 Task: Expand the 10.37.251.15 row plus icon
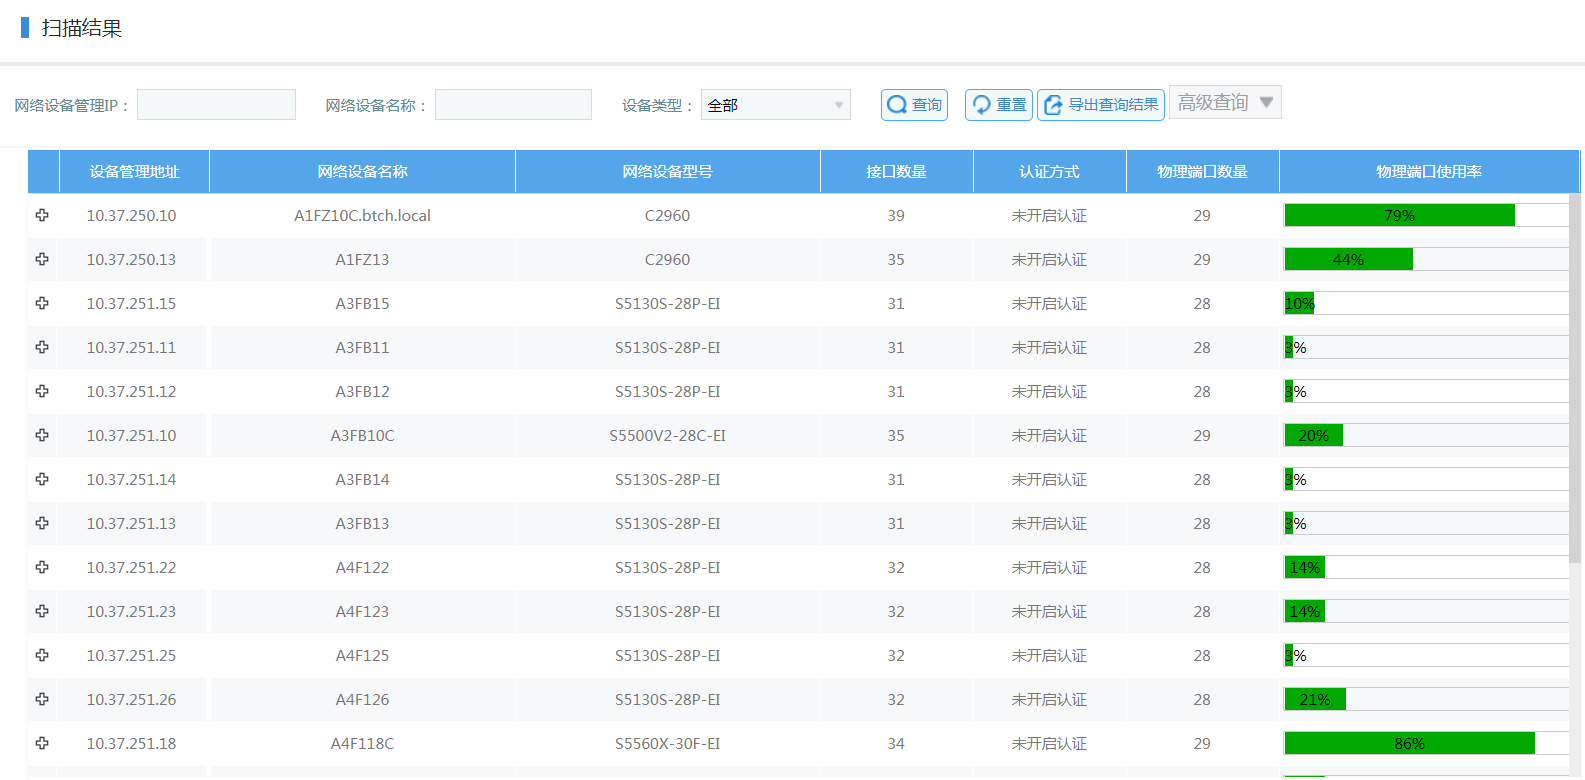[42, 303]
